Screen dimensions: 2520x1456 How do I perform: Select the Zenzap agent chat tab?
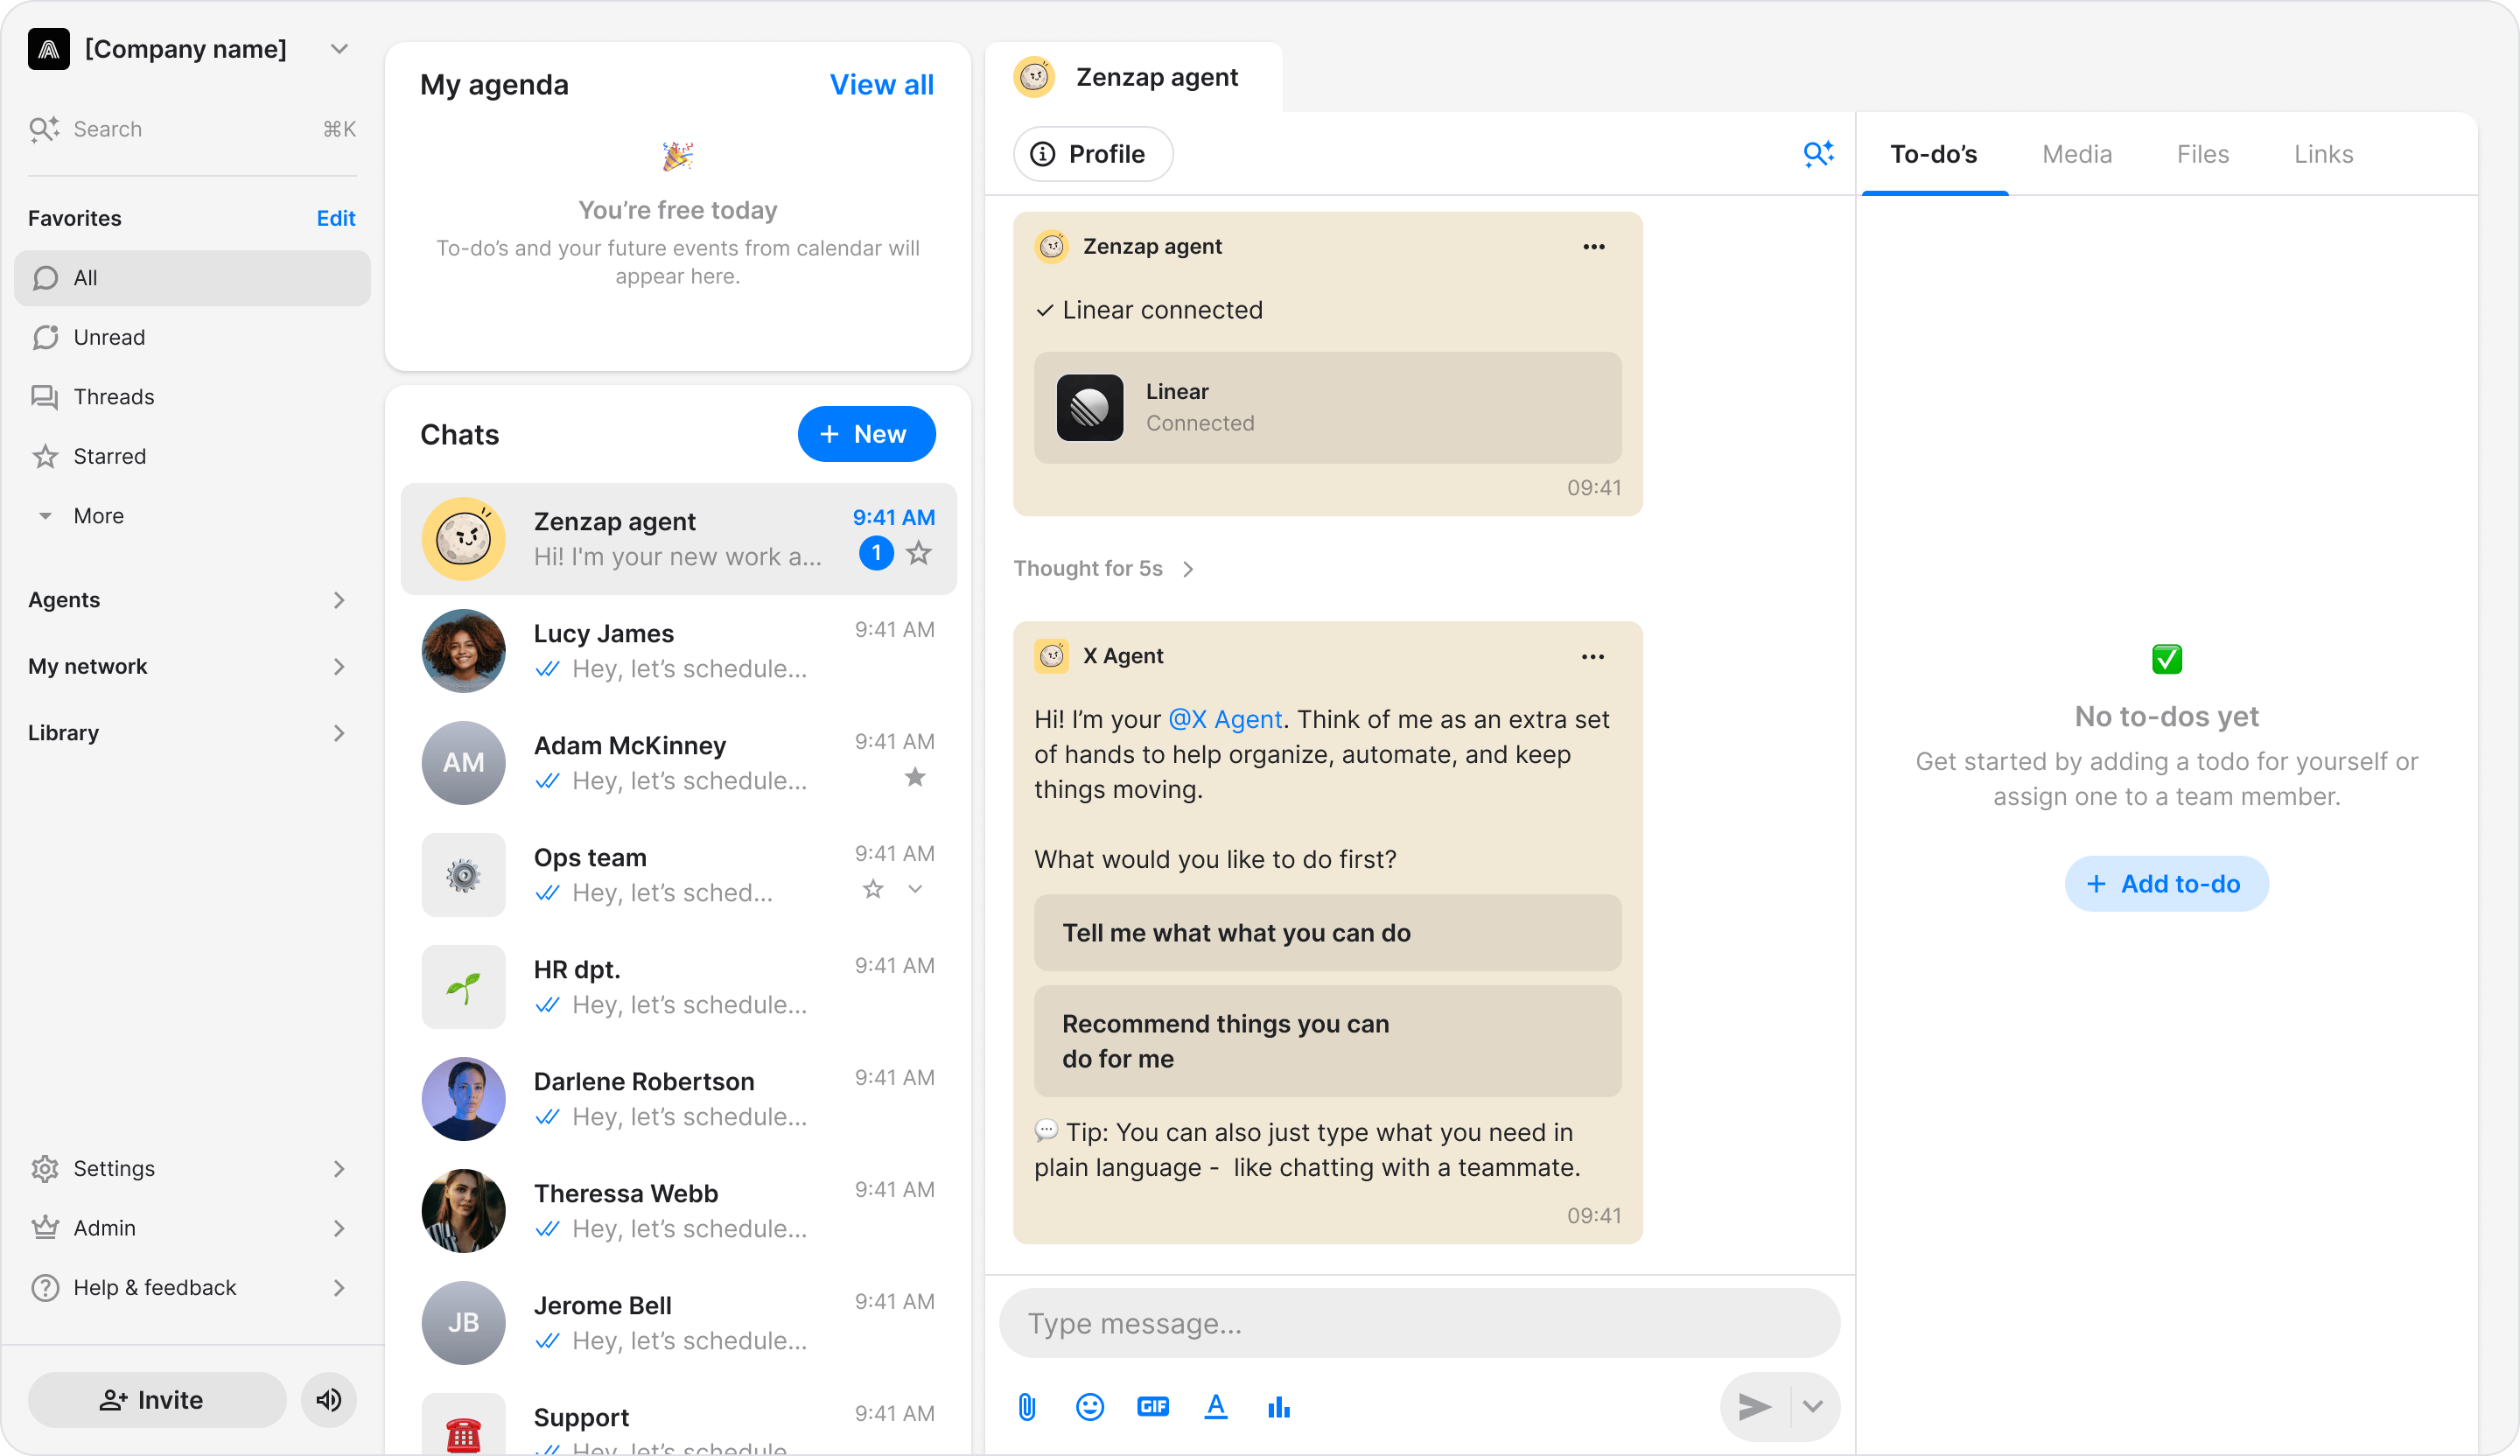[1133, 77]
